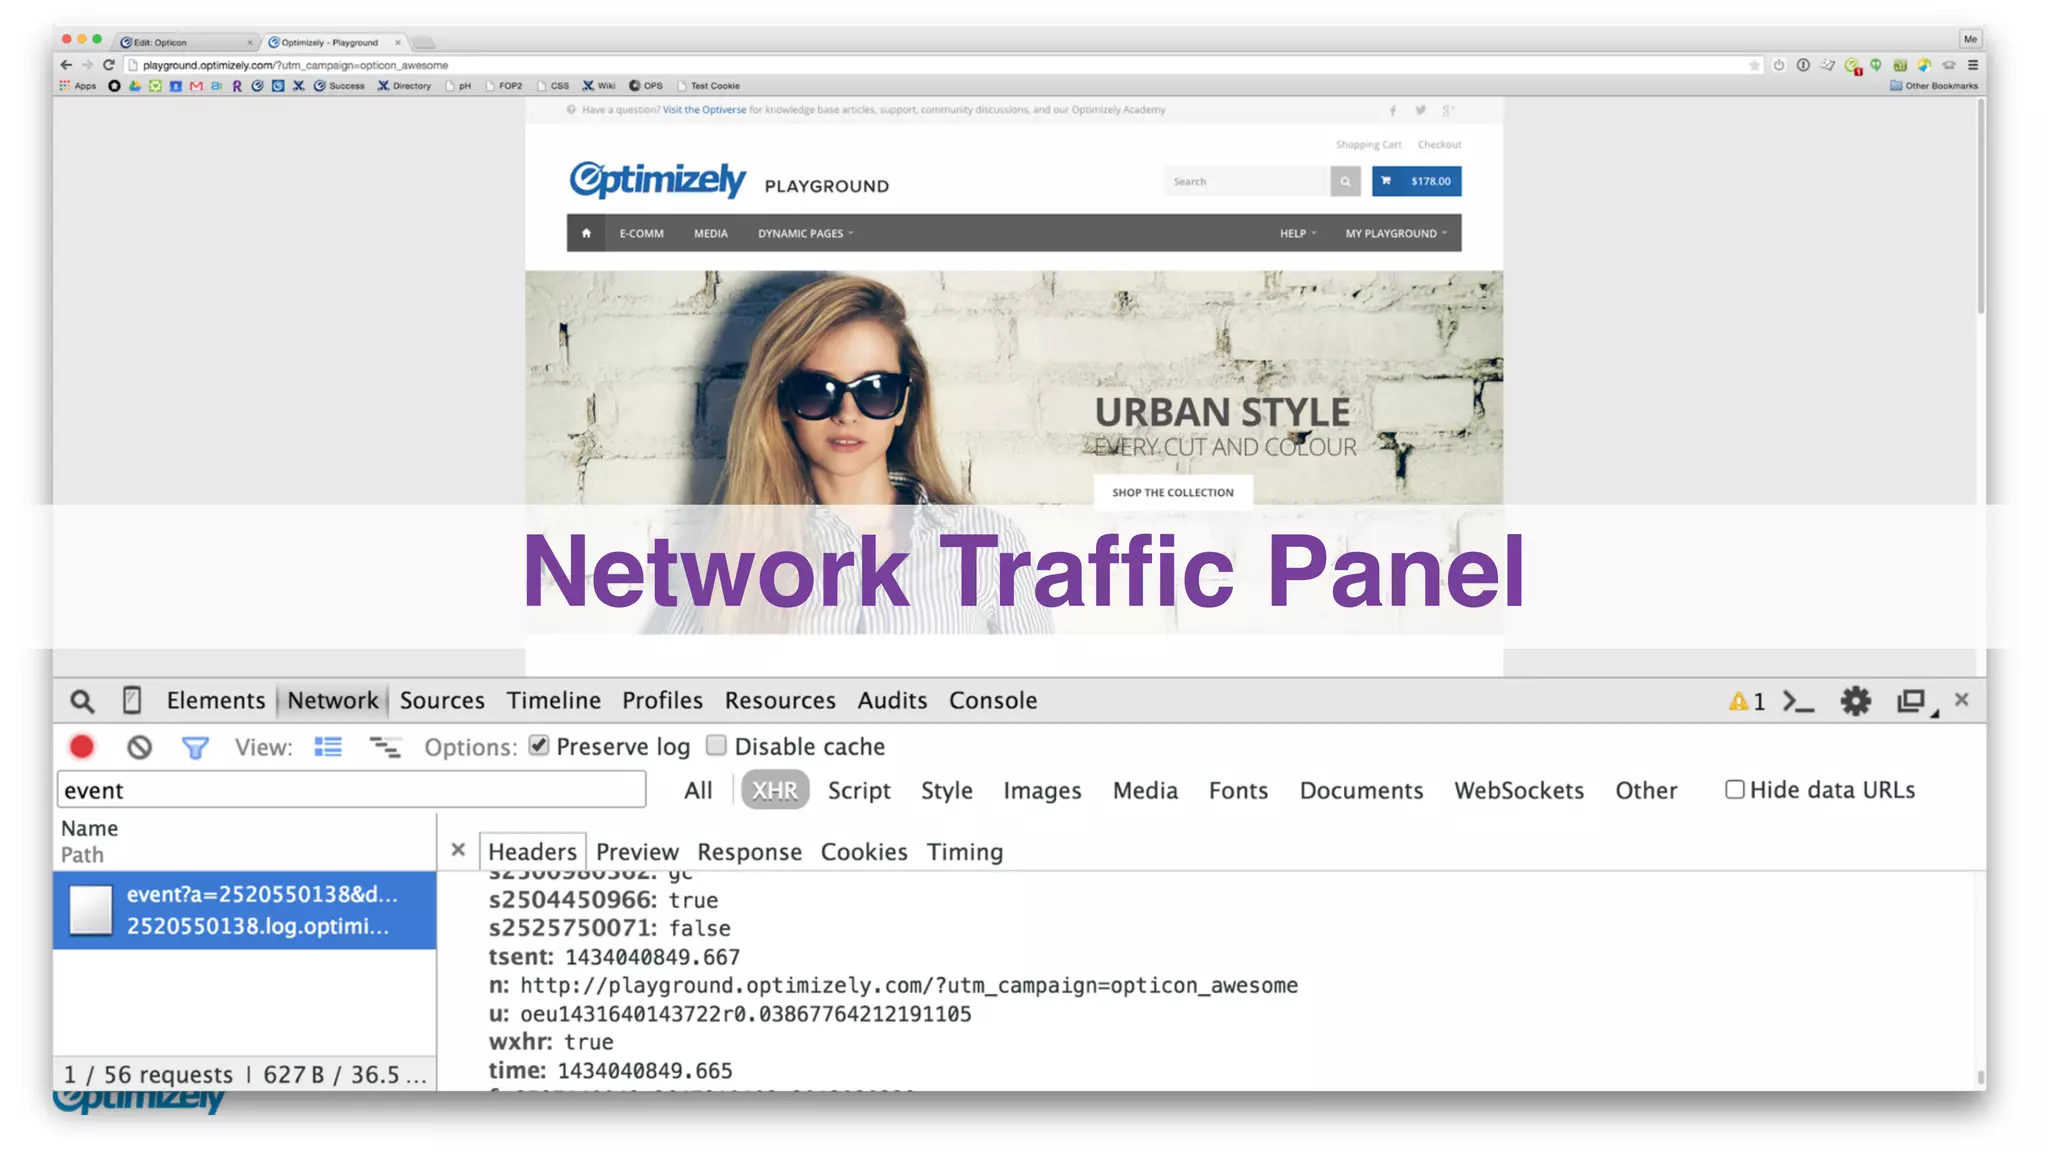Switch to large request rows view icon
This screenshot has height=1152, width=2048.
pyautogui.click(x=328, y=747)
